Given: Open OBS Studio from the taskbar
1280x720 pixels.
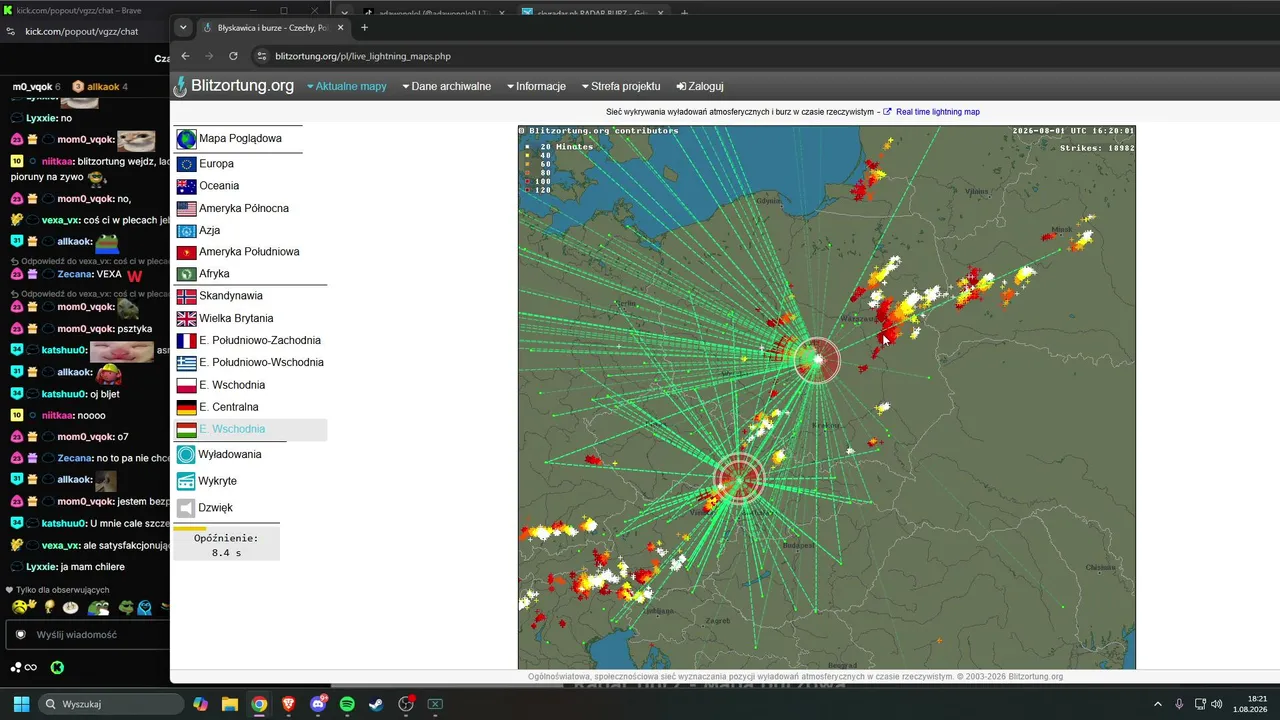Looking at the screenshot, I should point(406,704).
